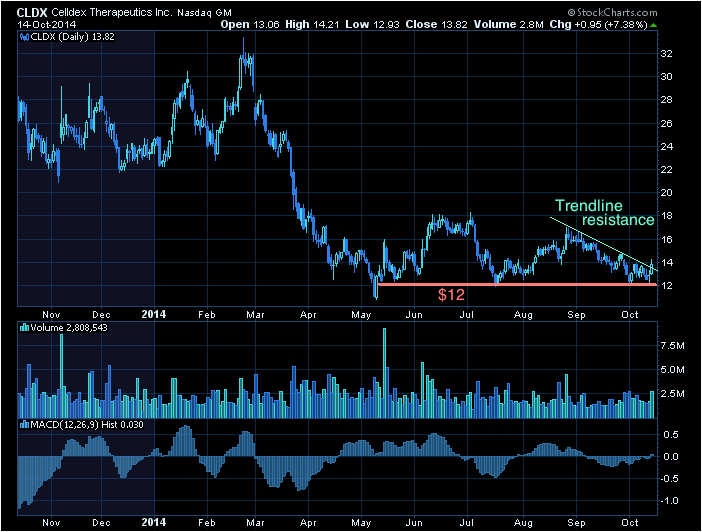Click the 16 price axis label

tap(667, 239)
